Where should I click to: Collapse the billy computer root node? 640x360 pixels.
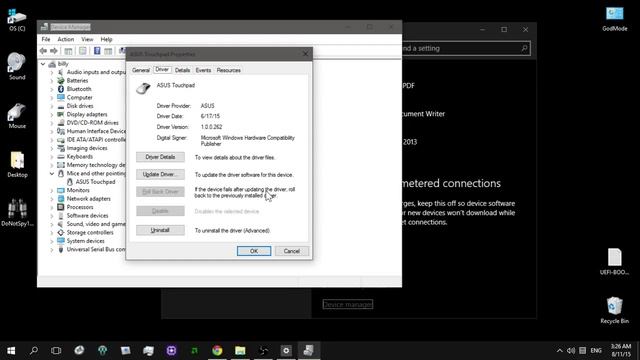tap(43, 64)
